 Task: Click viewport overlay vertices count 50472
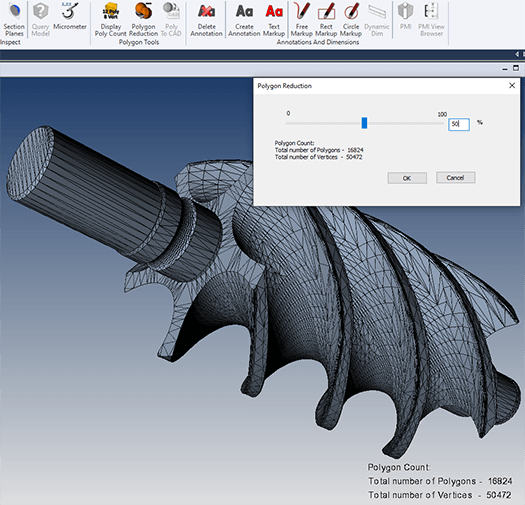tap(499, 495)
